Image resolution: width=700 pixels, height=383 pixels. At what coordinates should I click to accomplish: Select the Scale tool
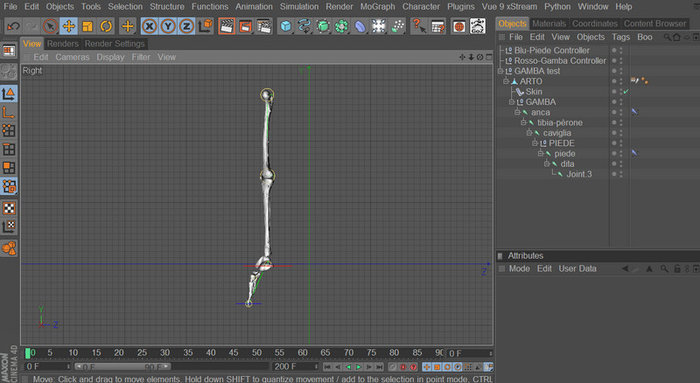88,26
